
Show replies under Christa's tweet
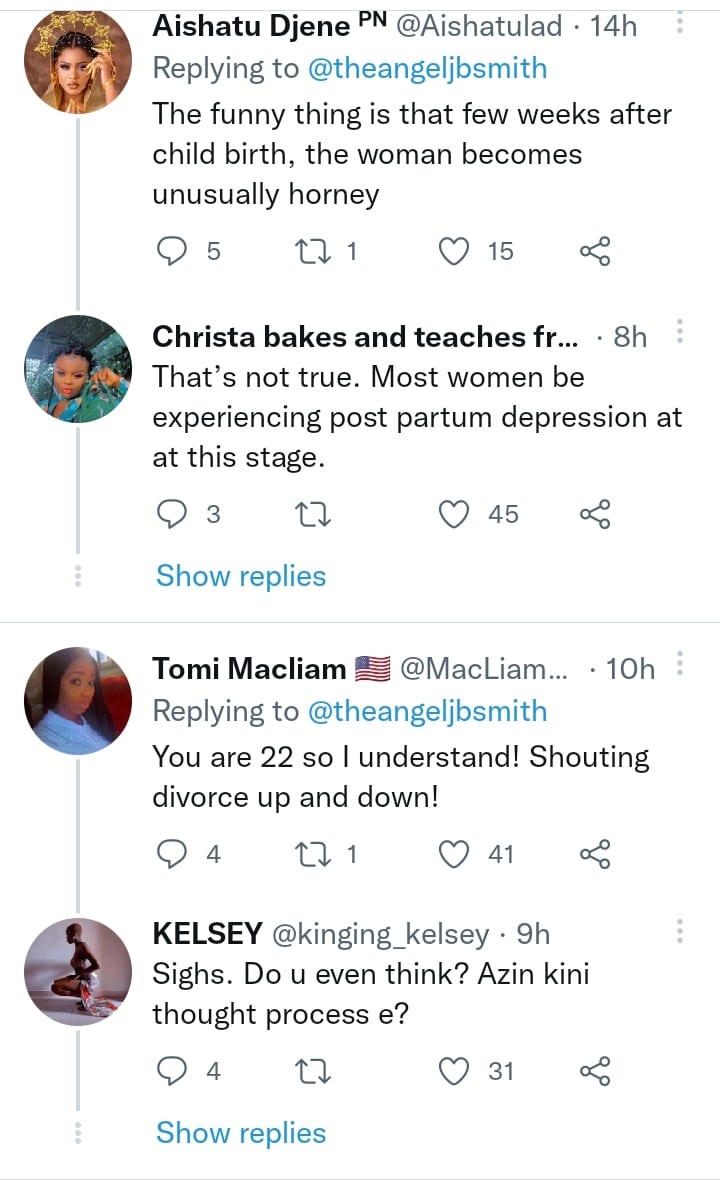tap(241, 576)
